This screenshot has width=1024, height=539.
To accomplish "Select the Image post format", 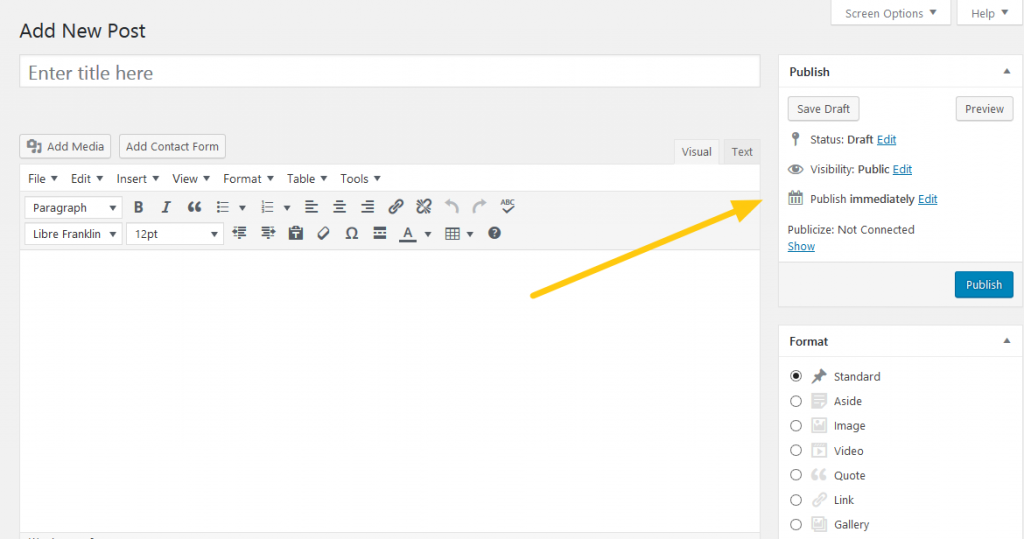I will [795, 426].
